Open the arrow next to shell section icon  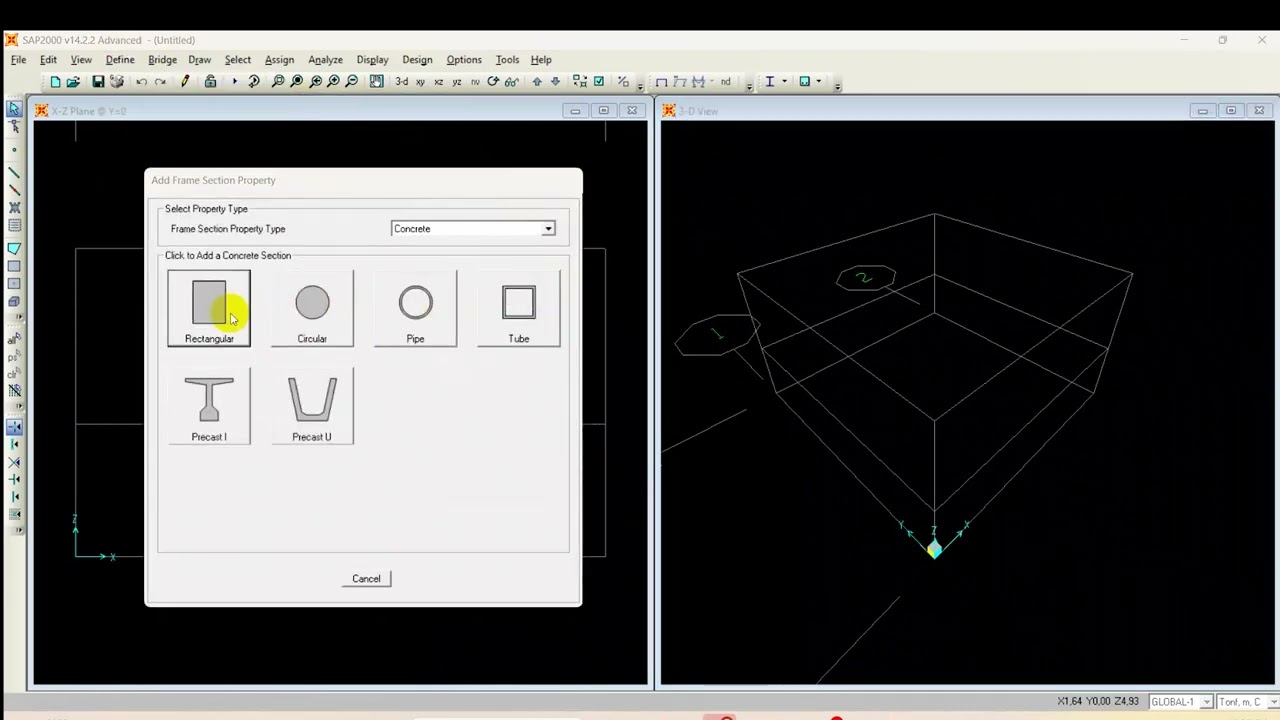(818, 81)
